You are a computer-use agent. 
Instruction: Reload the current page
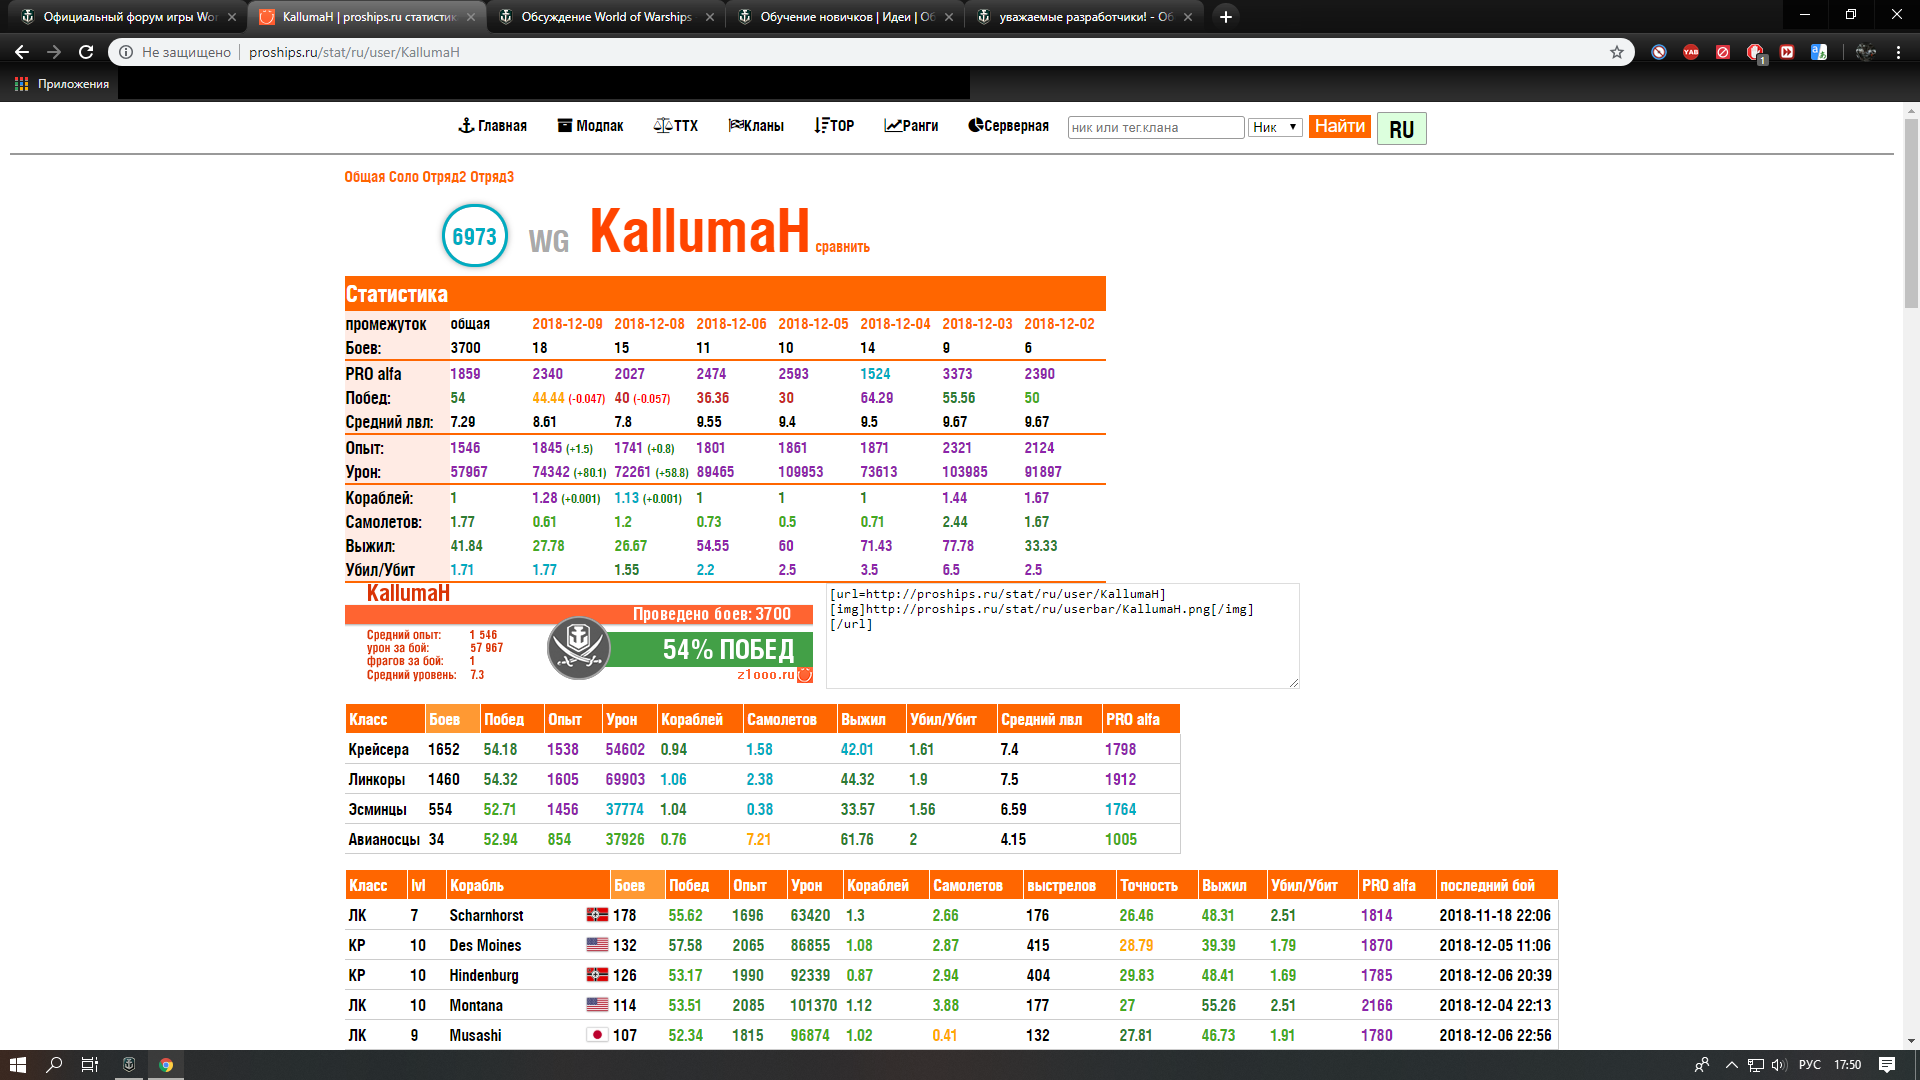point(86,52)
